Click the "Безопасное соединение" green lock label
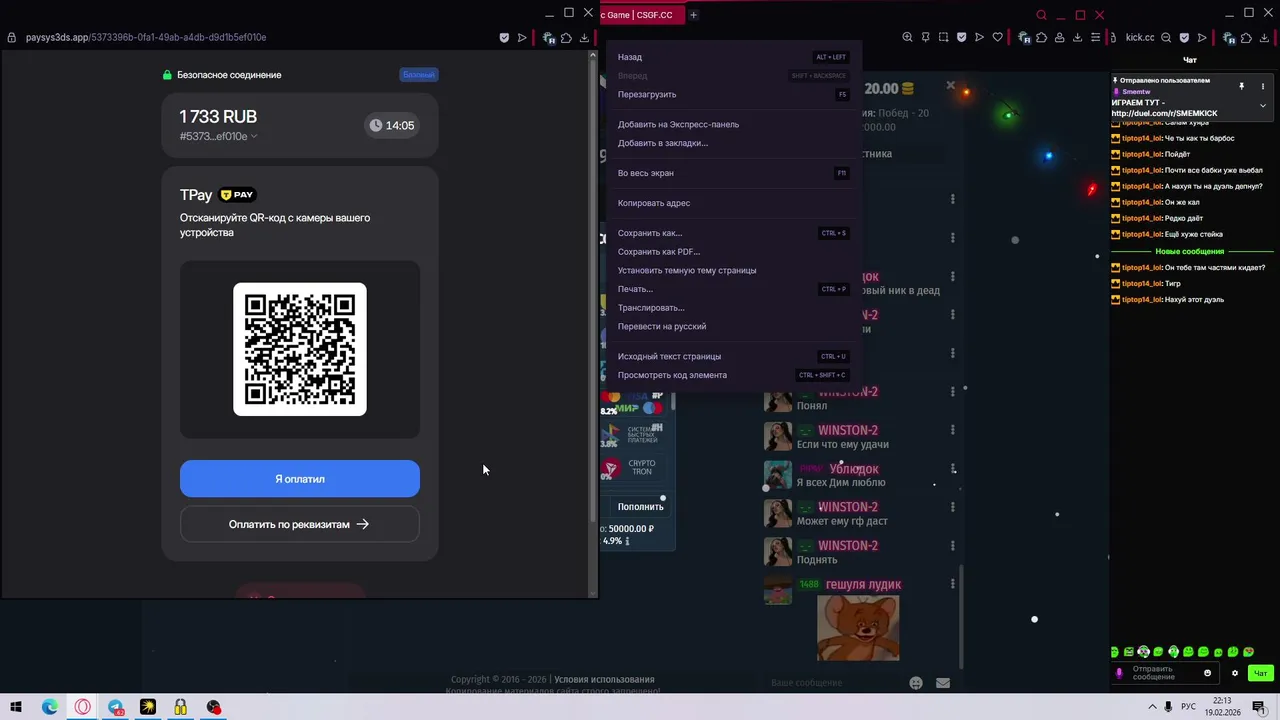Viewport: 1280px width, 720px height. tap(222, 75)
